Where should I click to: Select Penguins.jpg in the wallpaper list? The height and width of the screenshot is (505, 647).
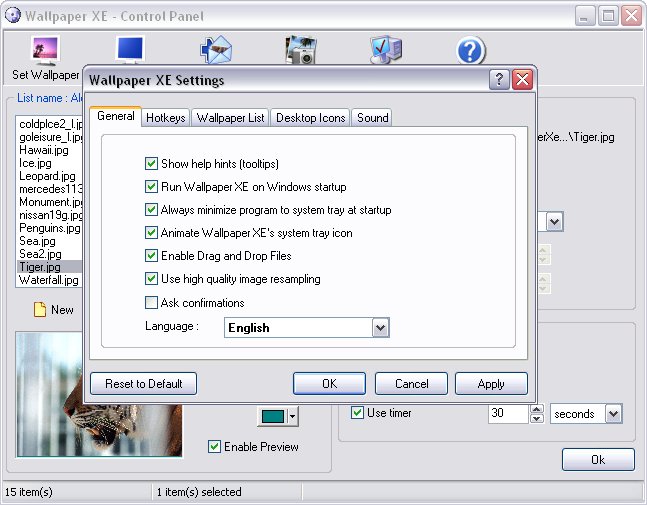tap(49, 228)
